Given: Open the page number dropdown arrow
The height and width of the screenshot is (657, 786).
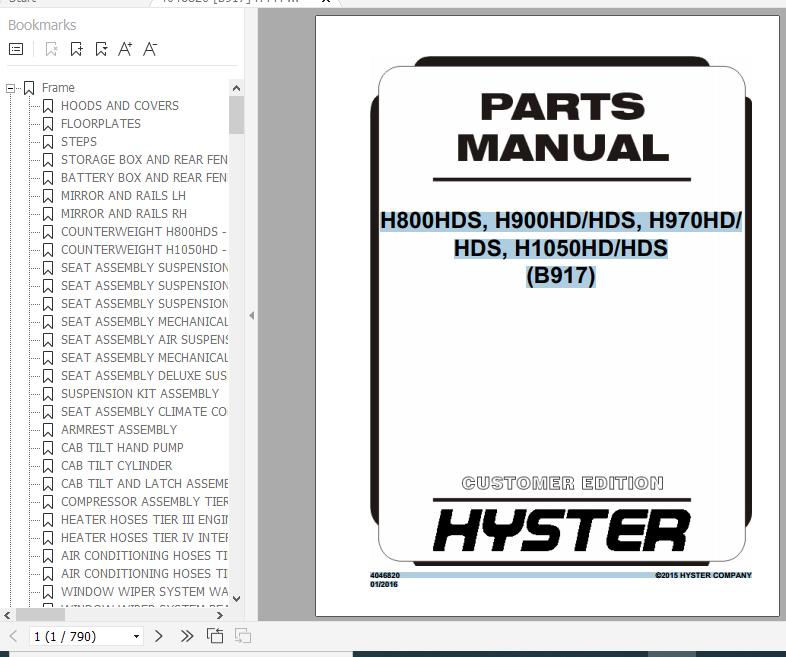Looking at the screenshot, I should point(136,636).
